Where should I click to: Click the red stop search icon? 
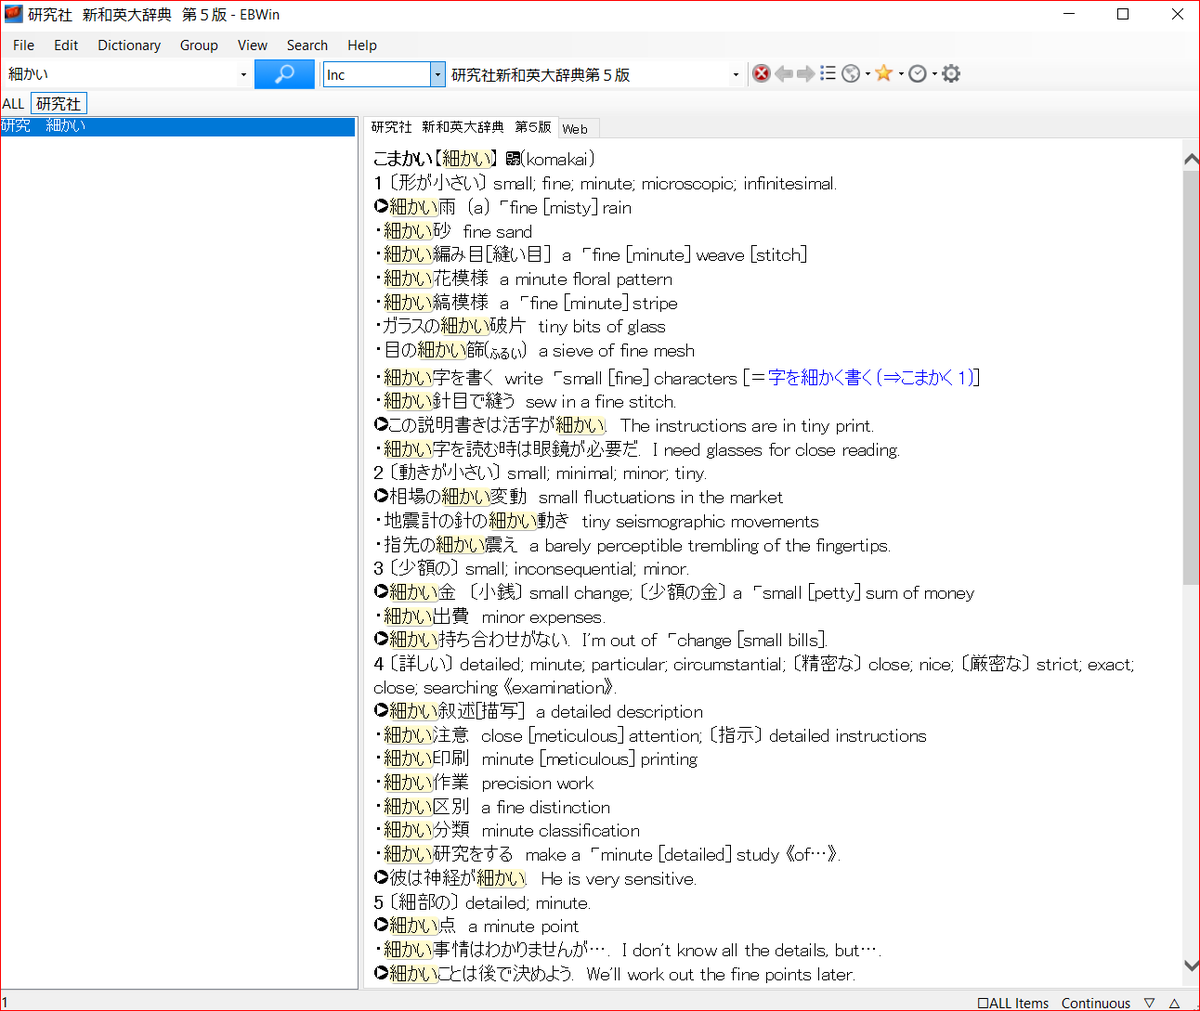click(x=761, y=74)
